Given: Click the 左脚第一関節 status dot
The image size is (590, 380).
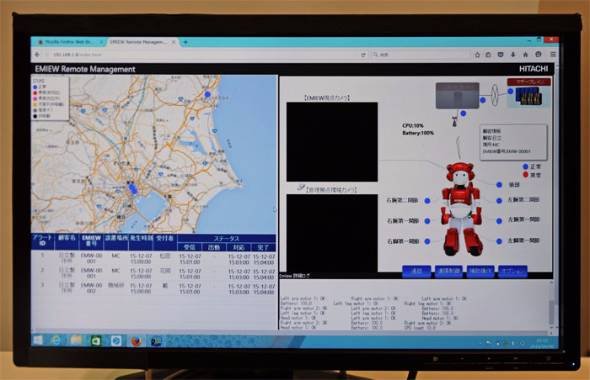Looking at the screenshot, I should pos(499,242).
